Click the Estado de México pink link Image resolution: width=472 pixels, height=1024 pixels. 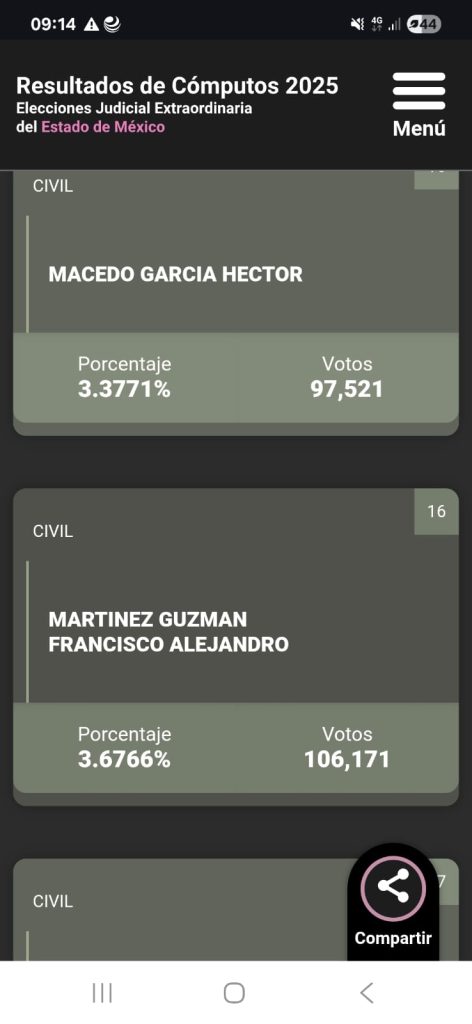[x=103, y=127]
